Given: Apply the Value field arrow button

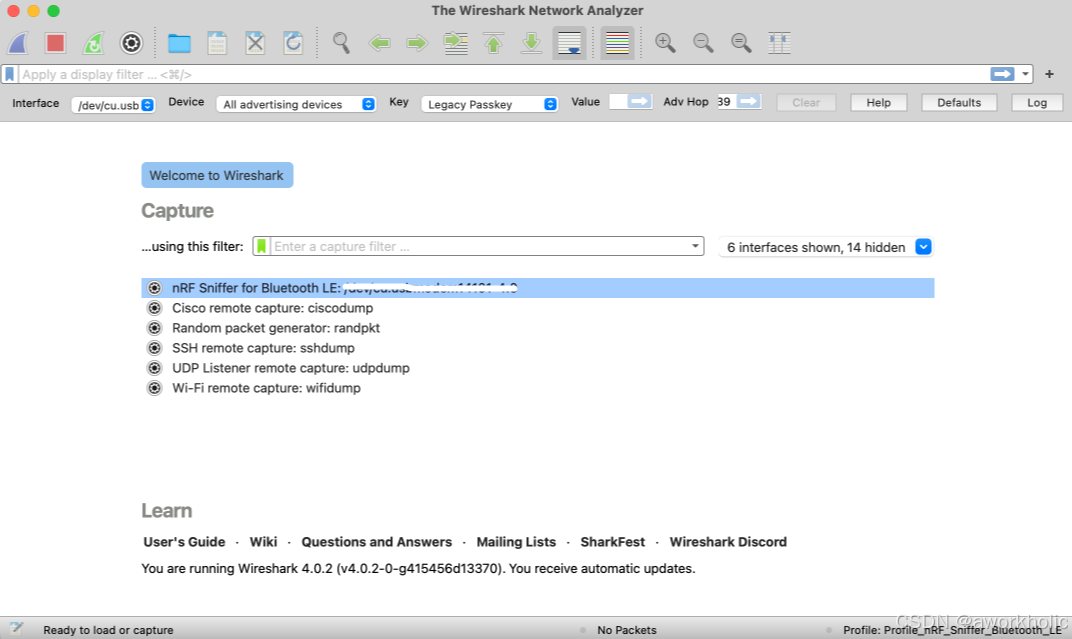Looking at the screenshot, I should (x=640, y=101).
